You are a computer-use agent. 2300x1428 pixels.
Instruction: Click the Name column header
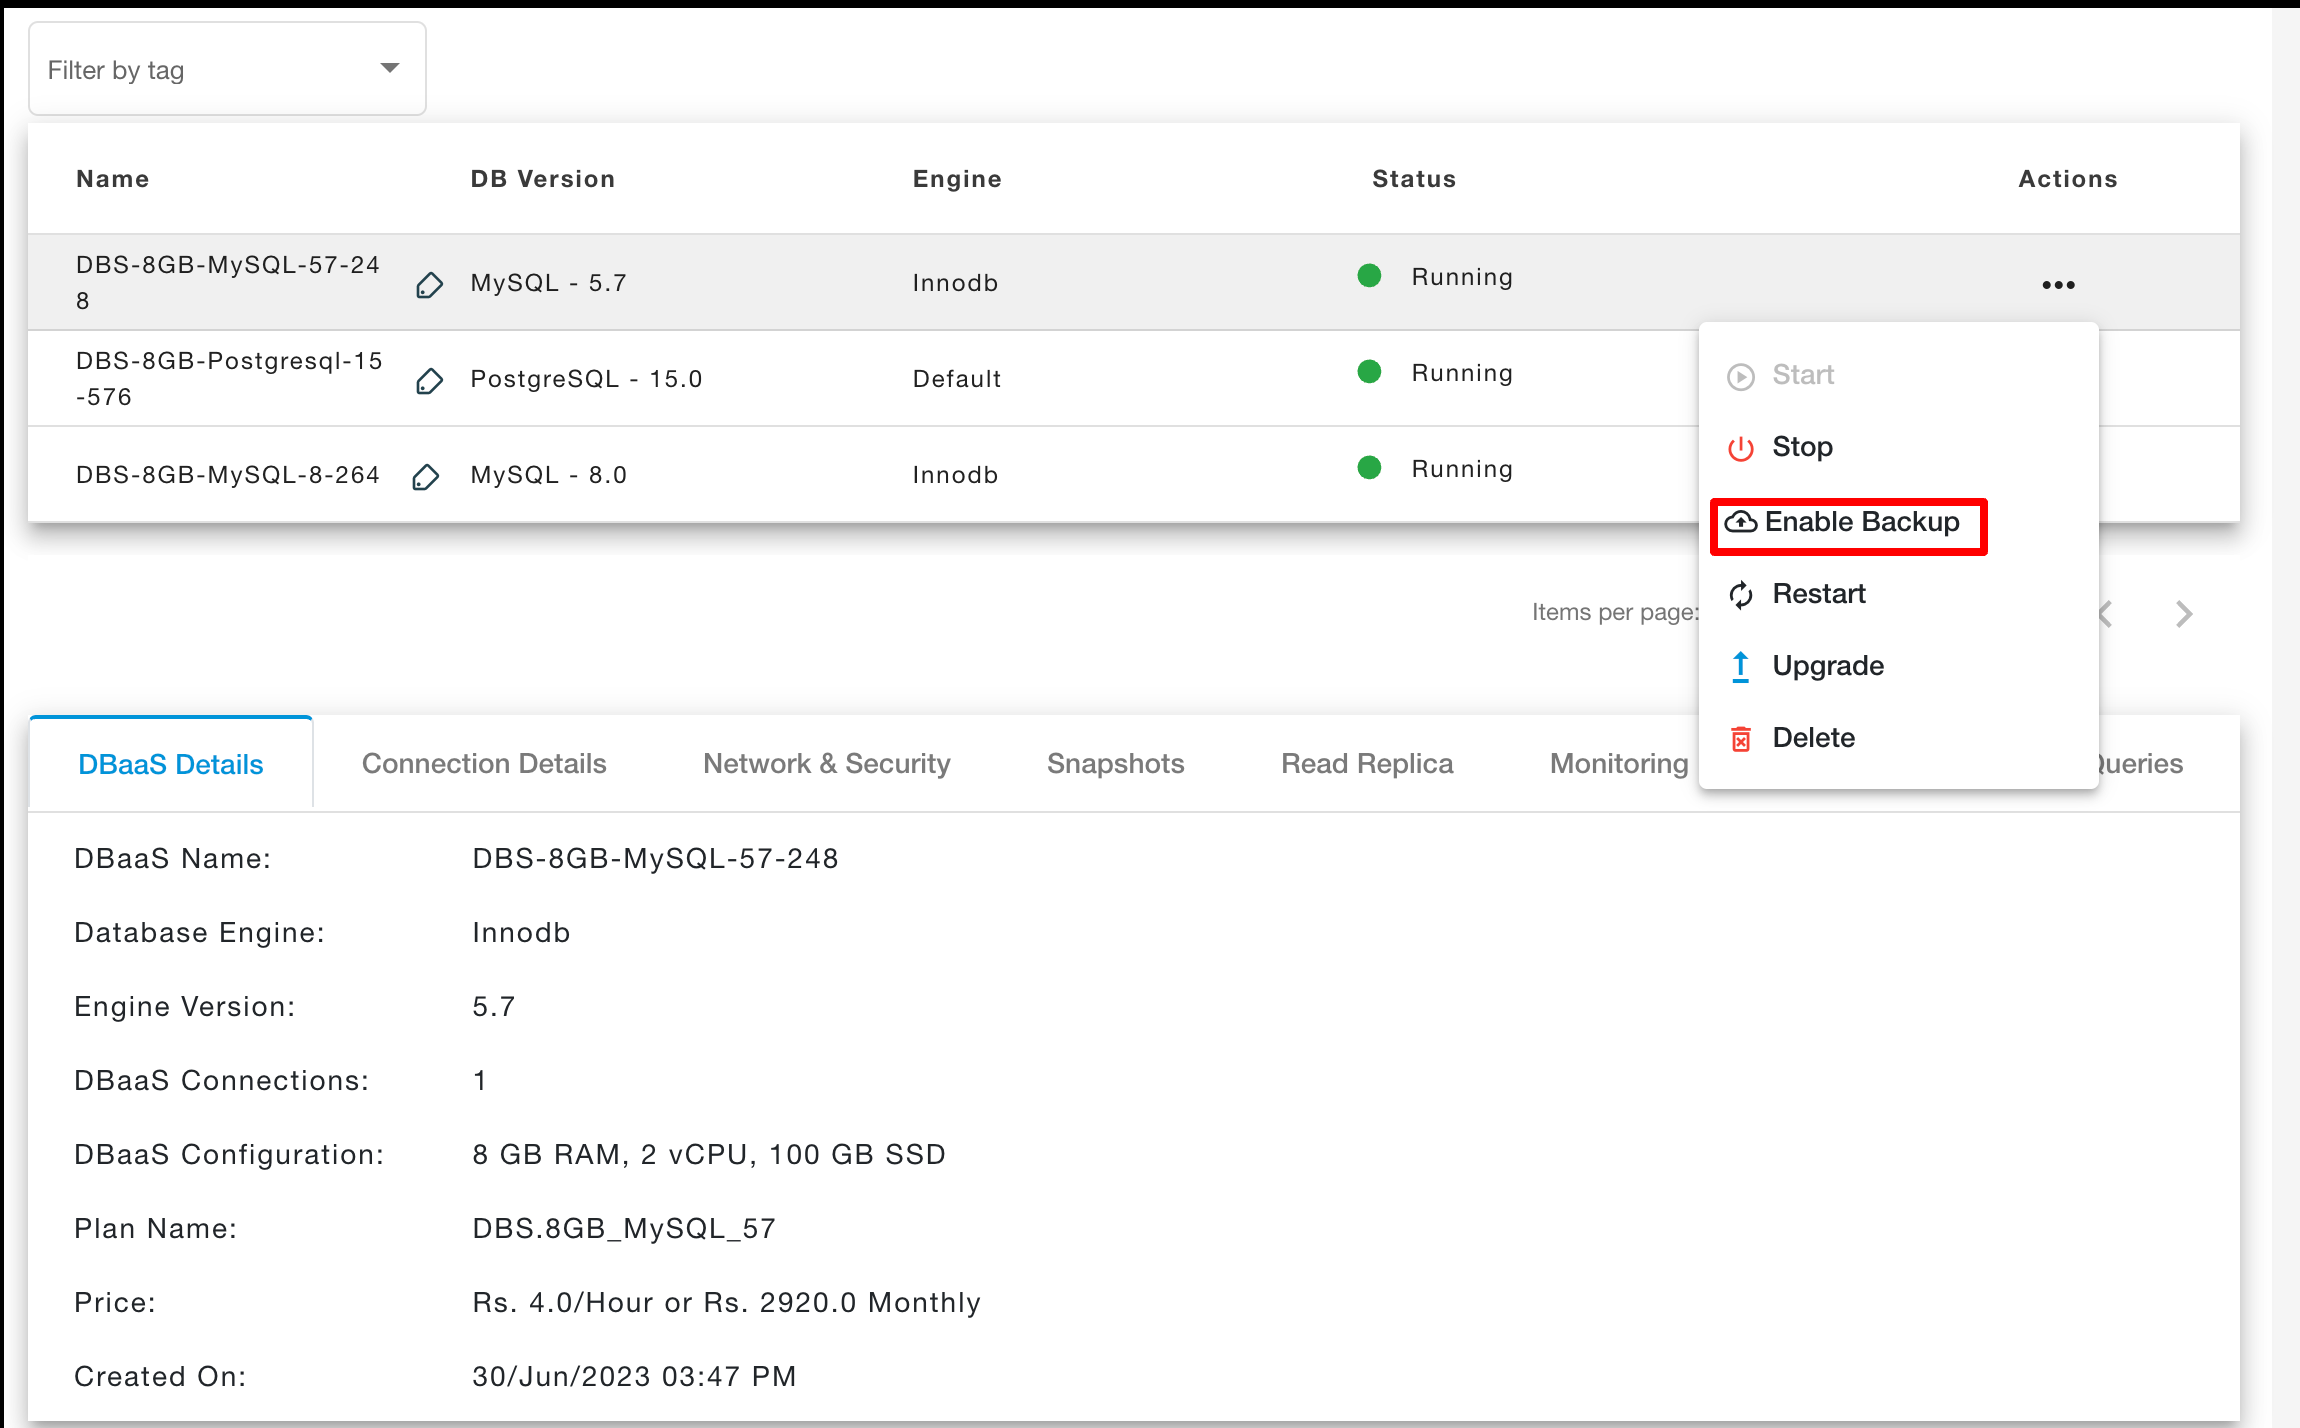[113, 179]
